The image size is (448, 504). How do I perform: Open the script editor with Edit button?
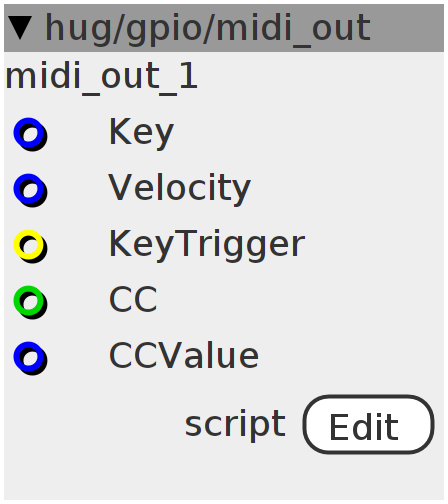pyautogui.click(x=368, y=424)
